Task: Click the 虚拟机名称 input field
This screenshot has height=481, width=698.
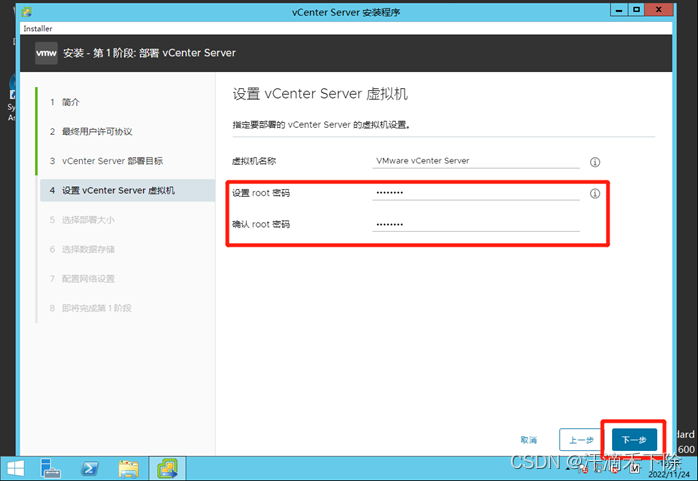Action: [476, 161]
